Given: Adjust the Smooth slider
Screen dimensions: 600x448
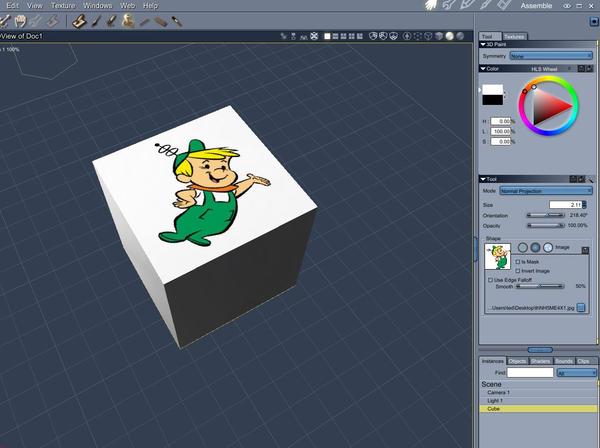Looking at the screenshot, I should [540, 286].
